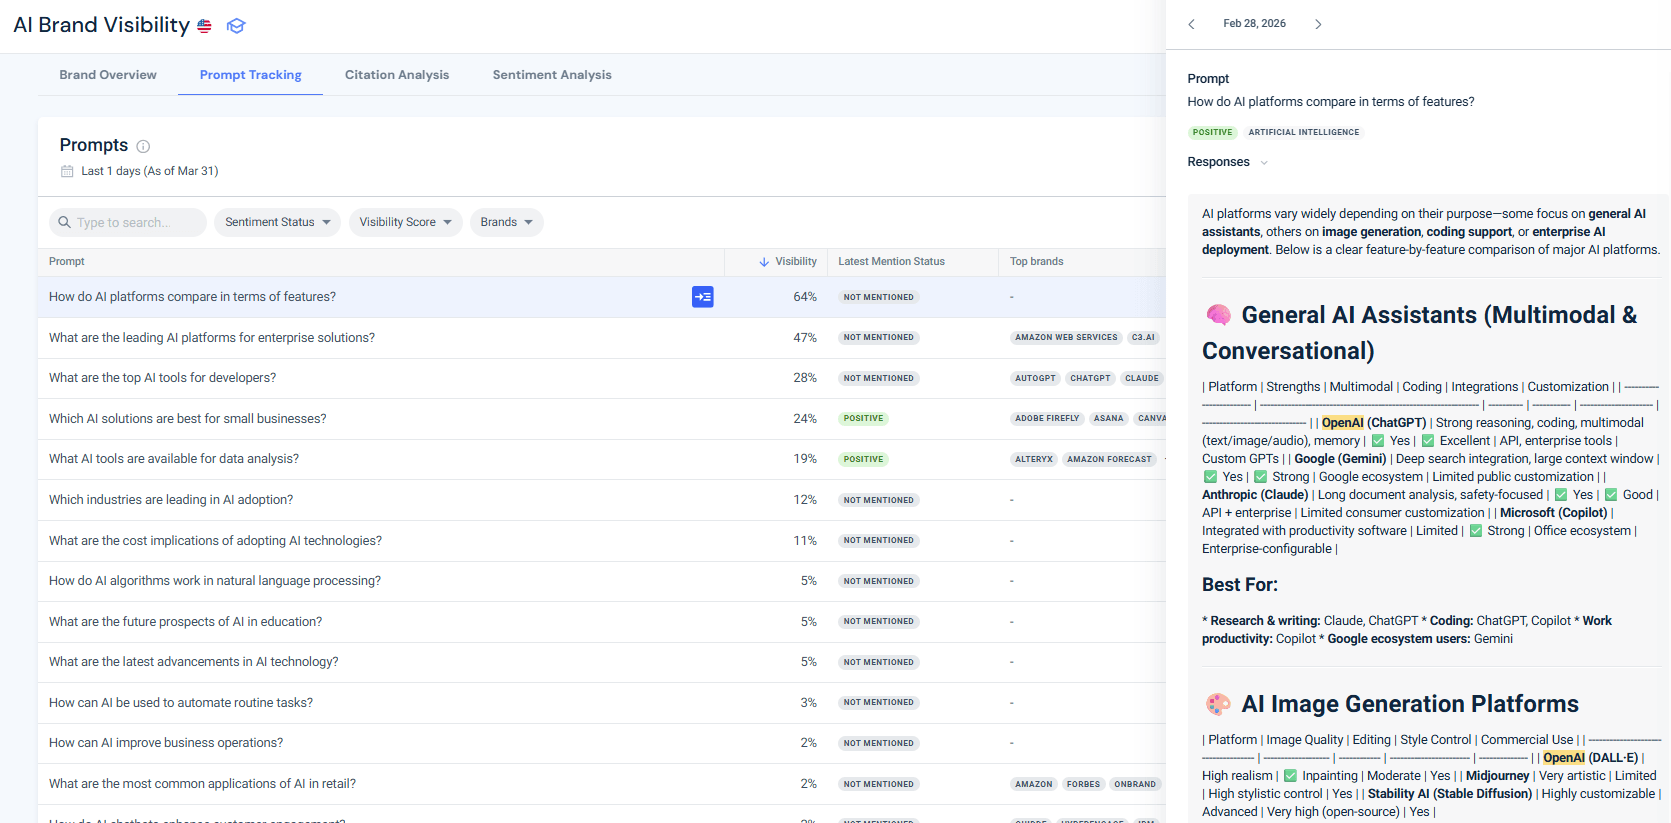Click the calendar icon beside Last 1 days
Screen dimensions: 1671x823
click(67, 171)
